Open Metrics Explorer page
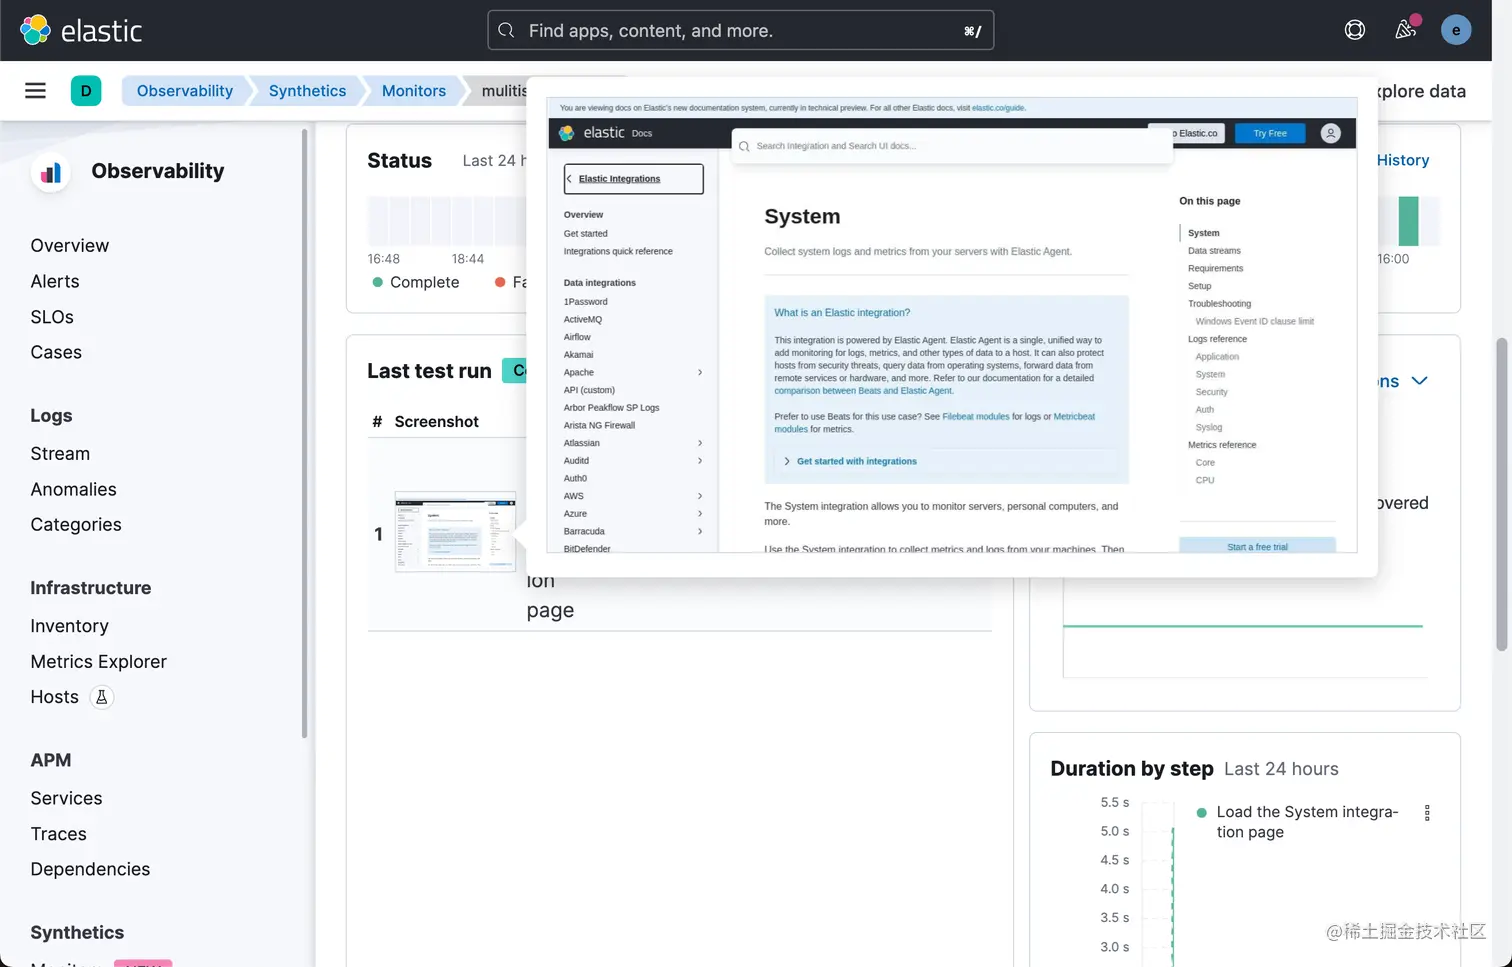Viewport: 1512px width, 967px height. click(98, 662)
